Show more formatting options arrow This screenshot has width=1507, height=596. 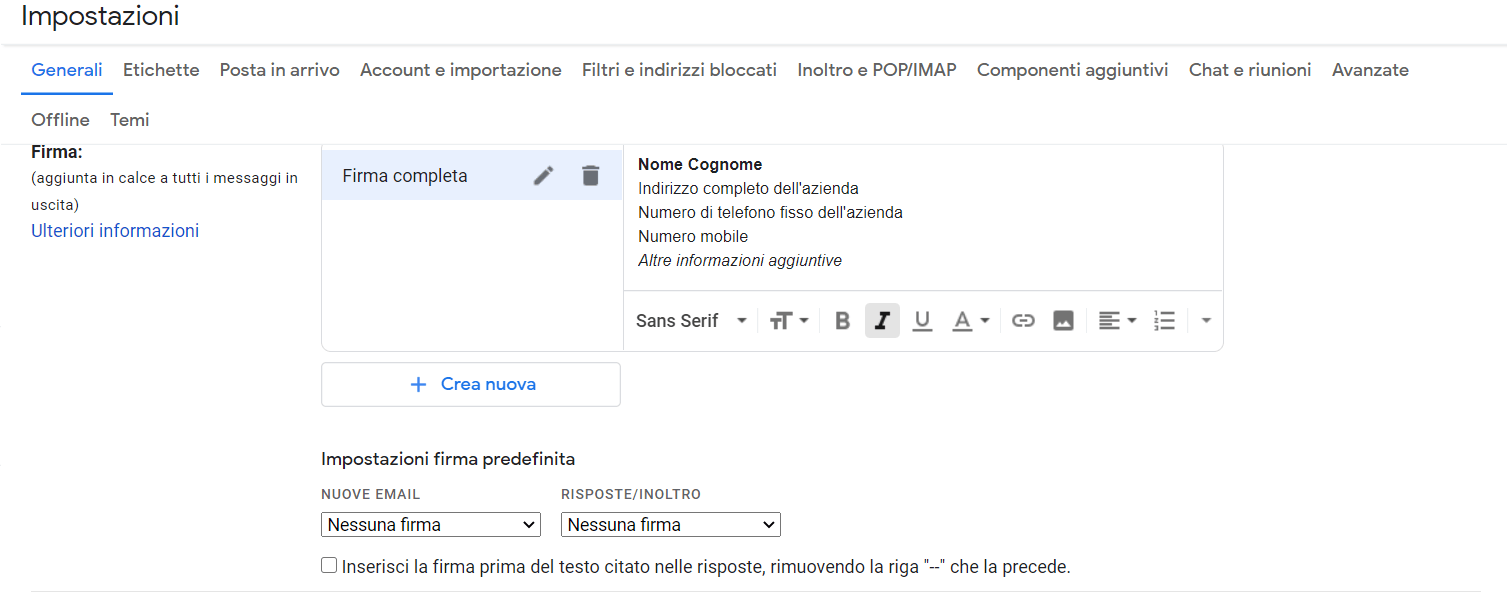point(1206,321)
